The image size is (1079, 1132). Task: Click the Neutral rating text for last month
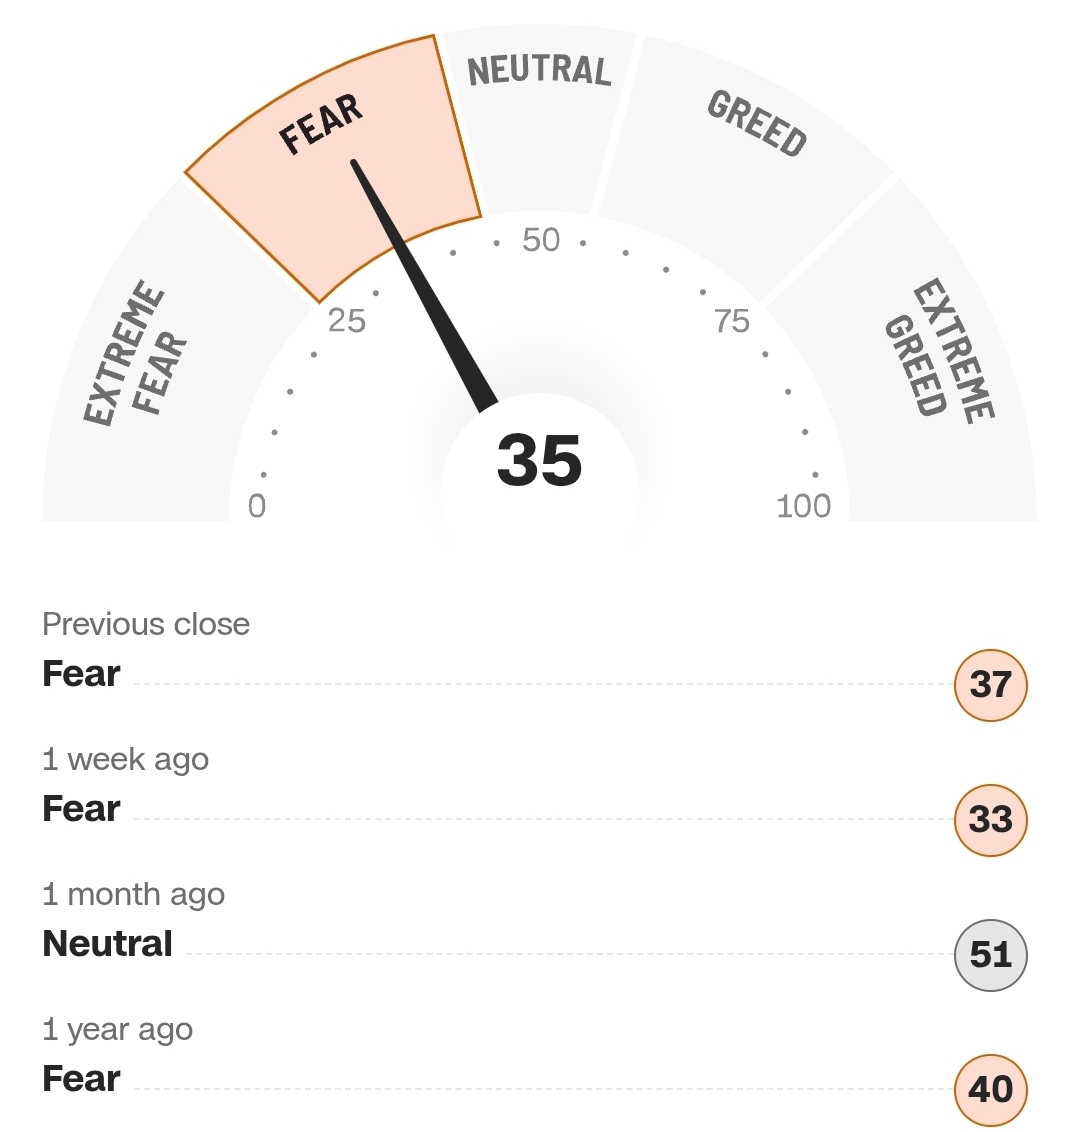pyautogui.click(x=108, y=943)
